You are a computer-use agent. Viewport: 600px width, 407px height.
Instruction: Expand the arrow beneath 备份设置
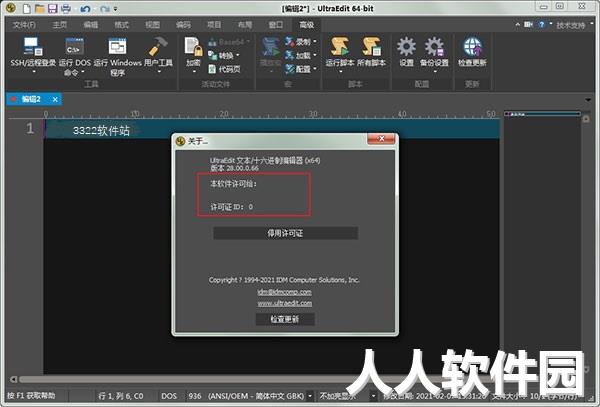434,72
